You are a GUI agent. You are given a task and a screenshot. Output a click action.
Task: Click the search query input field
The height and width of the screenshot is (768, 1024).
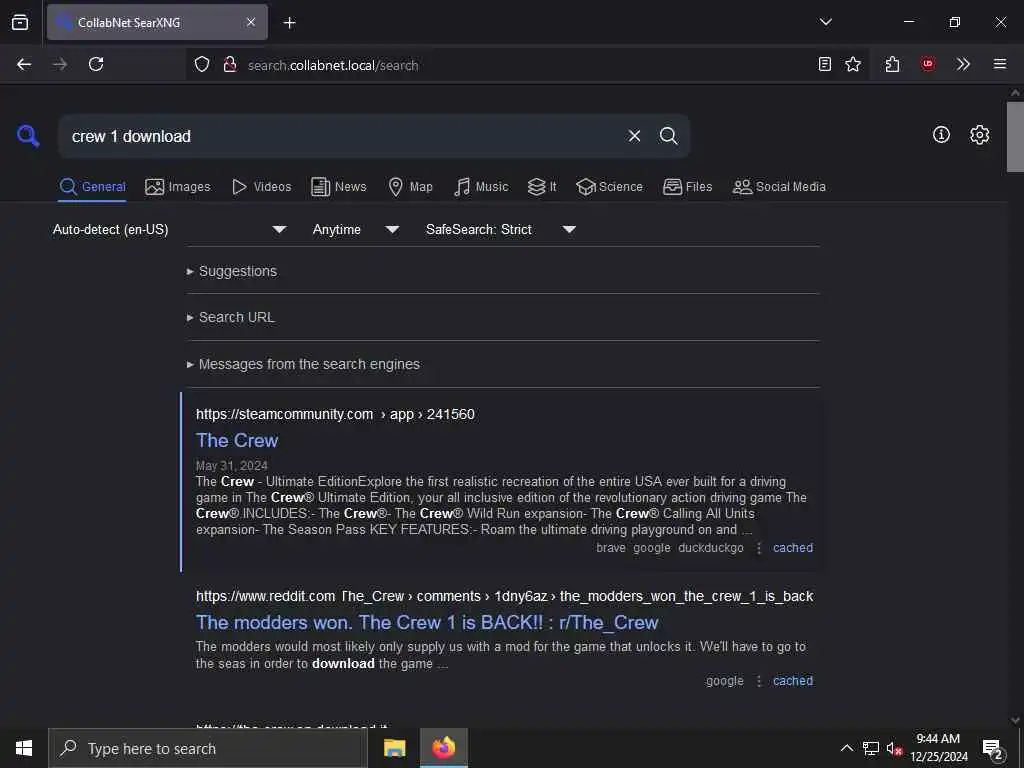[x=340, y=136]
